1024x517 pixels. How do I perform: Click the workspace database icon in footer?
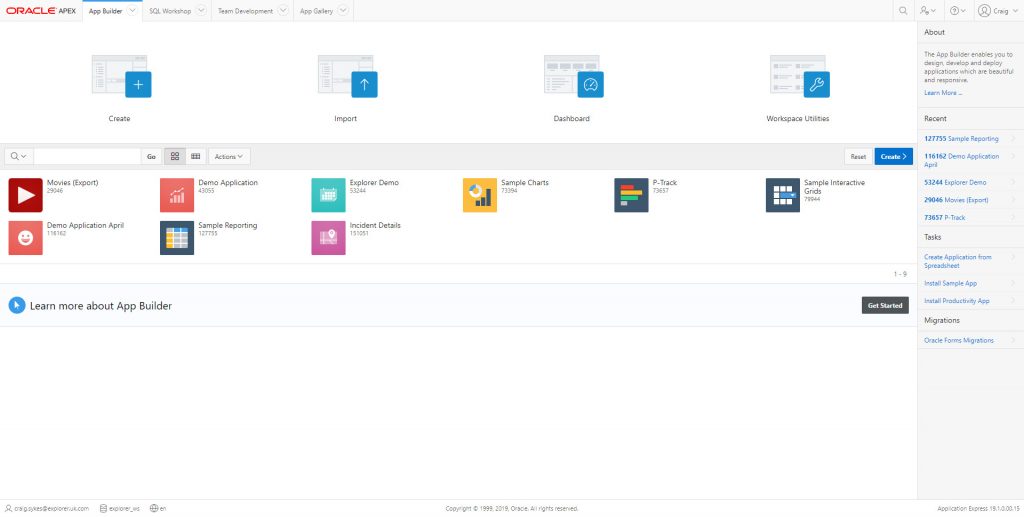[x=103, y=509]
